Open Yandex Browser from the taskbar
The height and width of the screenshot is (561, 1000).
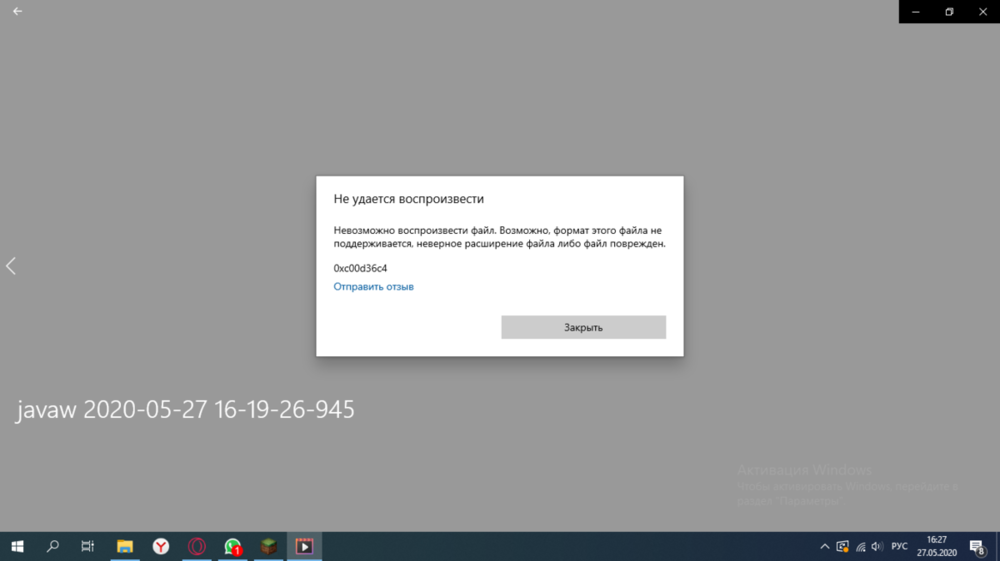pyautogui.click(x=161, y=546)
